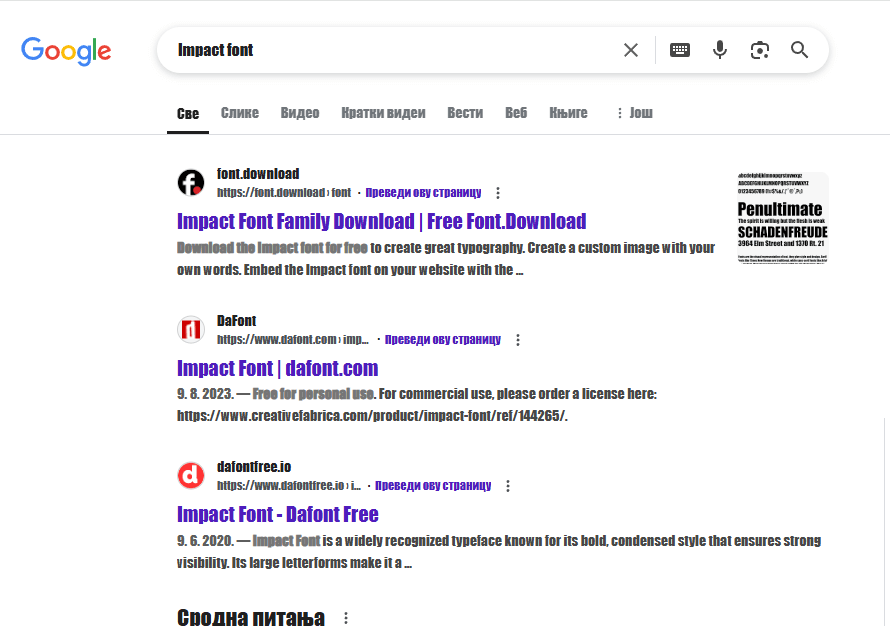Translate the font.download result page
The width and height of the screenshot is (890, 626).
click(423, 192)
